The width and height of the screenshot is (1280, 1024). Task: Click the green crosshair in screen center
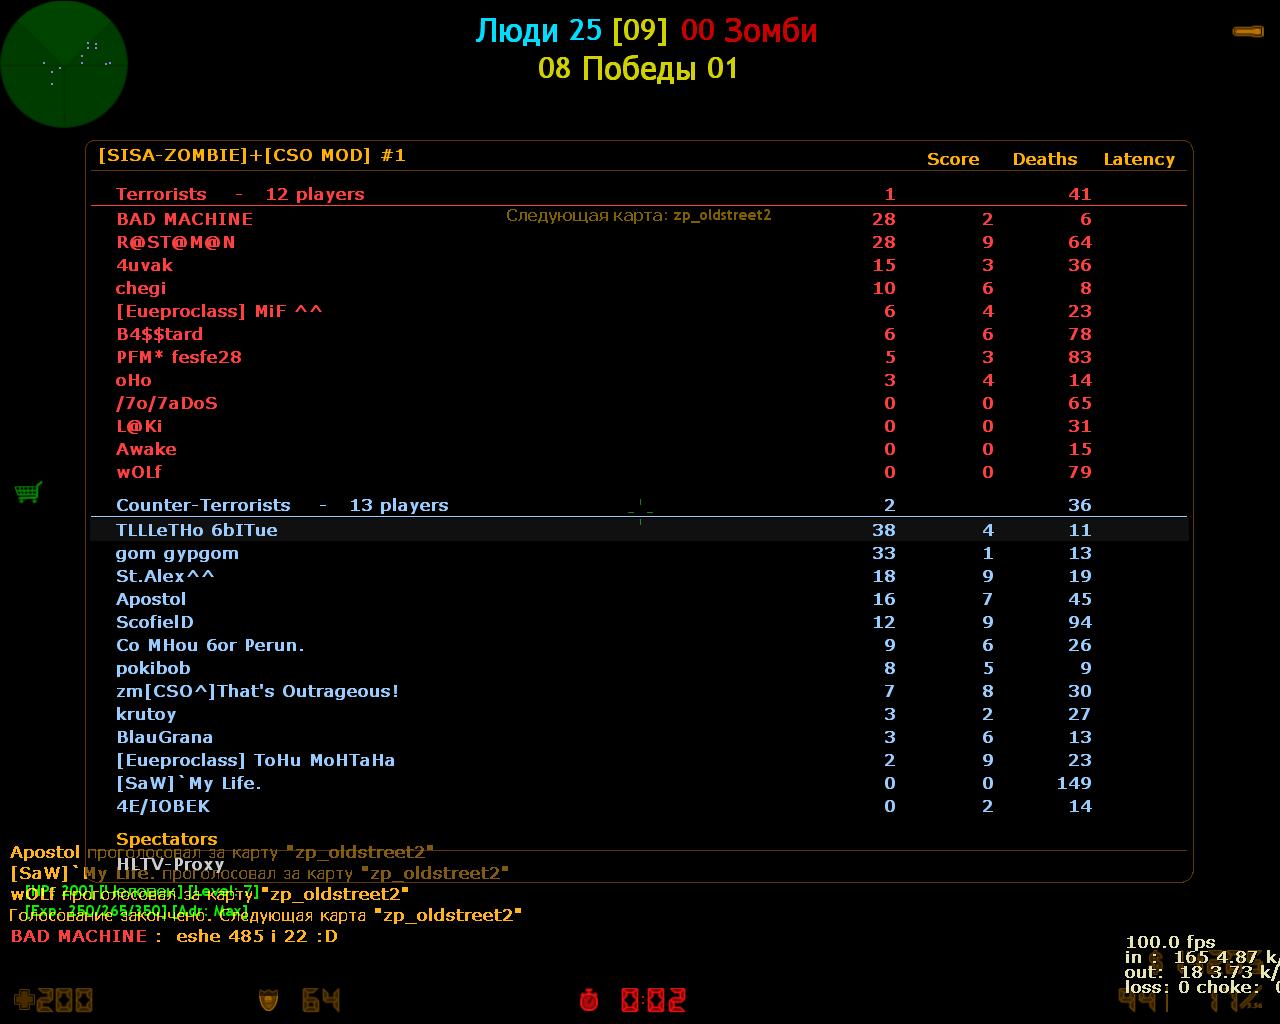point(640,511)
